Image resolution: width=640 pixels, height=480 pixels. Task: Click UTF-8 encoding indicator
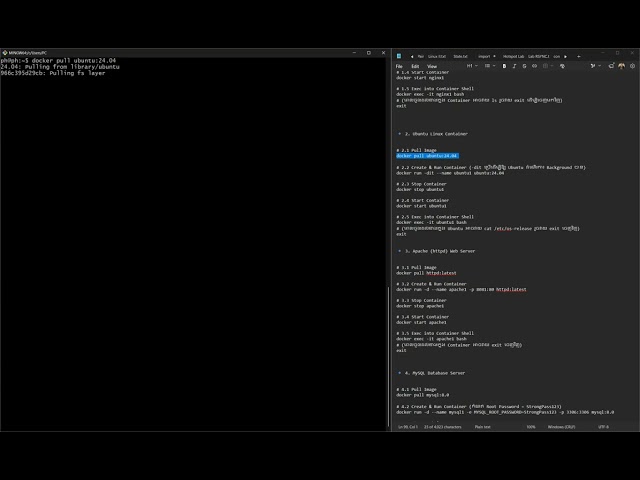click(x=603, y=427)
